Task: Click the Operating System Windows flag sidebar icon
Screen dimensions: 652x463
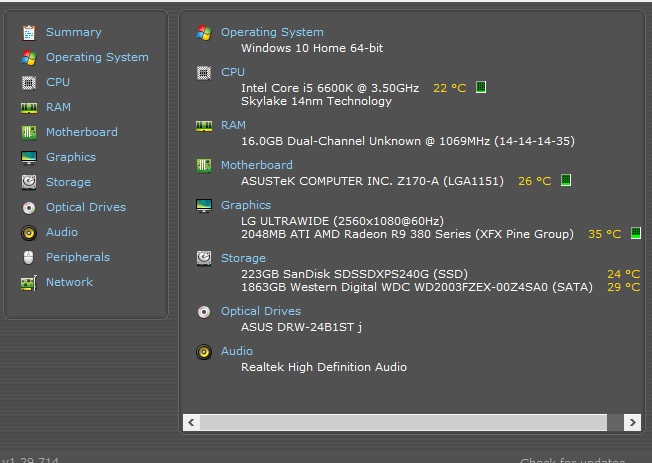Action: 29,58
